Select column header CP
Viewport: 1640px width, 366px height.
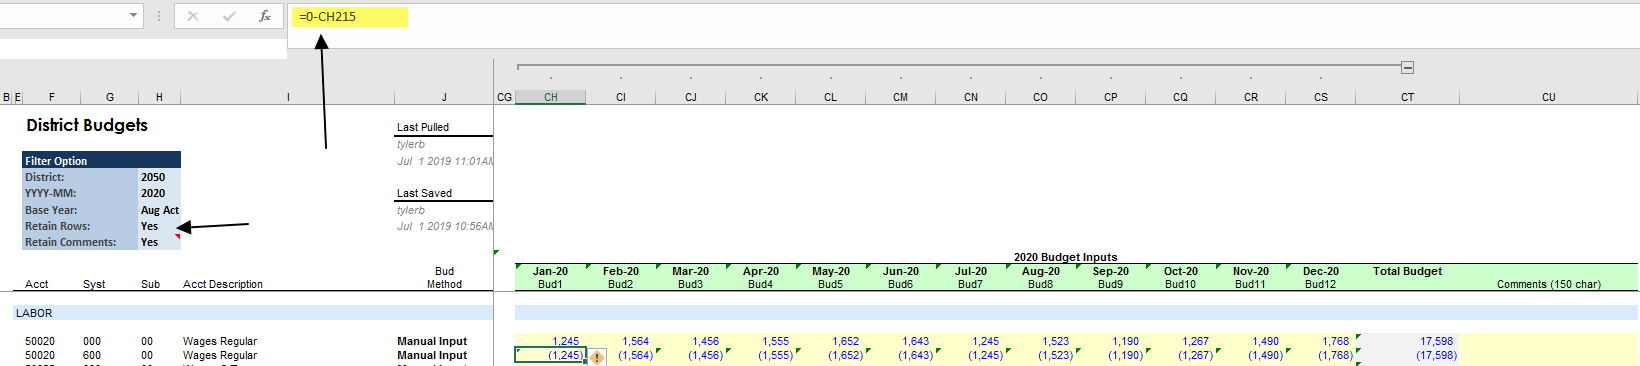point(1111,97)
